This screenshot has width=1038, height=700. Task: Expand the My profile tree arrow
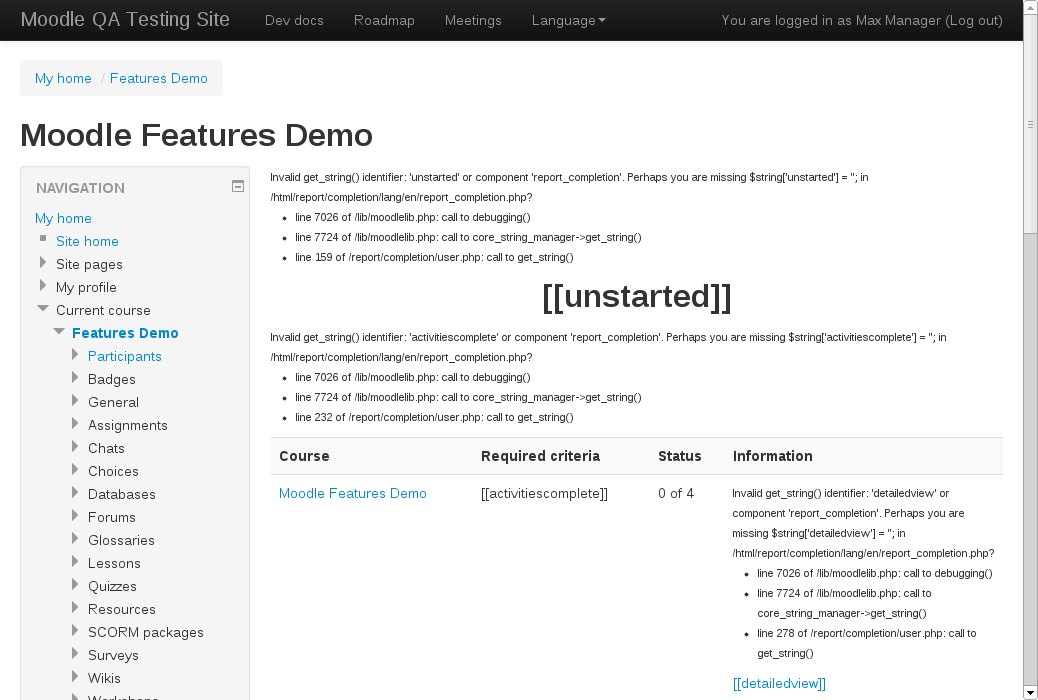point(43,286)
